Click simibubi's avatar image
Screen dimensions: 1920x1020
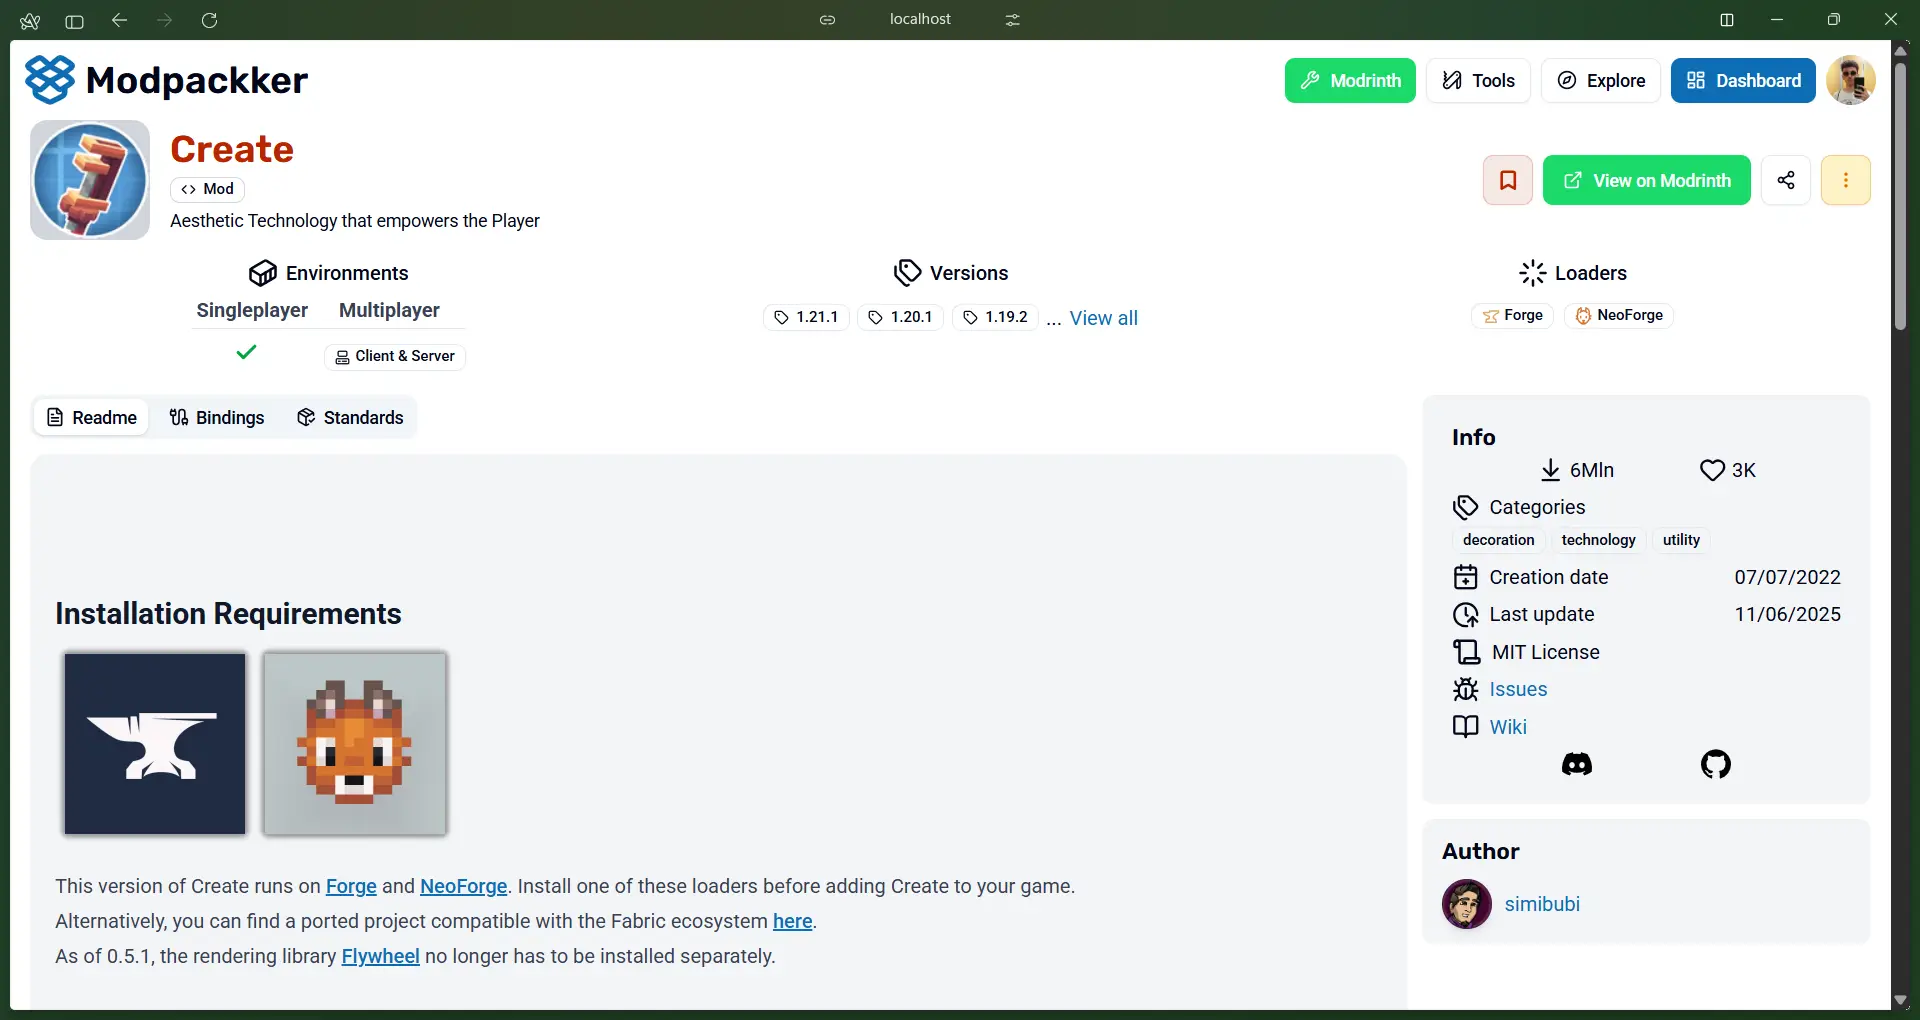[1467, 904]
